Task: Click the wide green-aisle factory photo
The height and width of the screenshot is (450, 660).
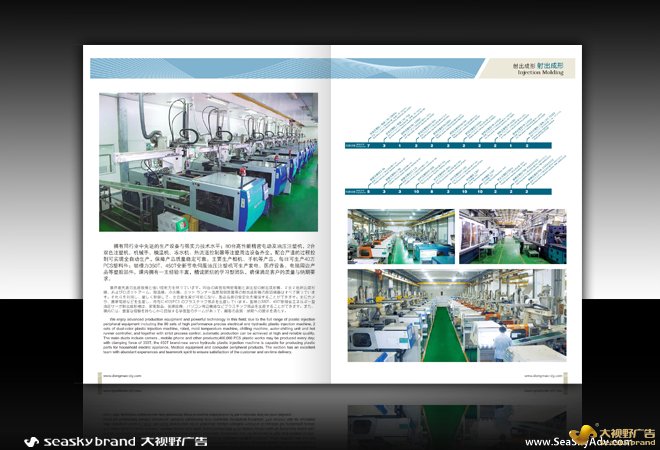Action: point(447,314)
